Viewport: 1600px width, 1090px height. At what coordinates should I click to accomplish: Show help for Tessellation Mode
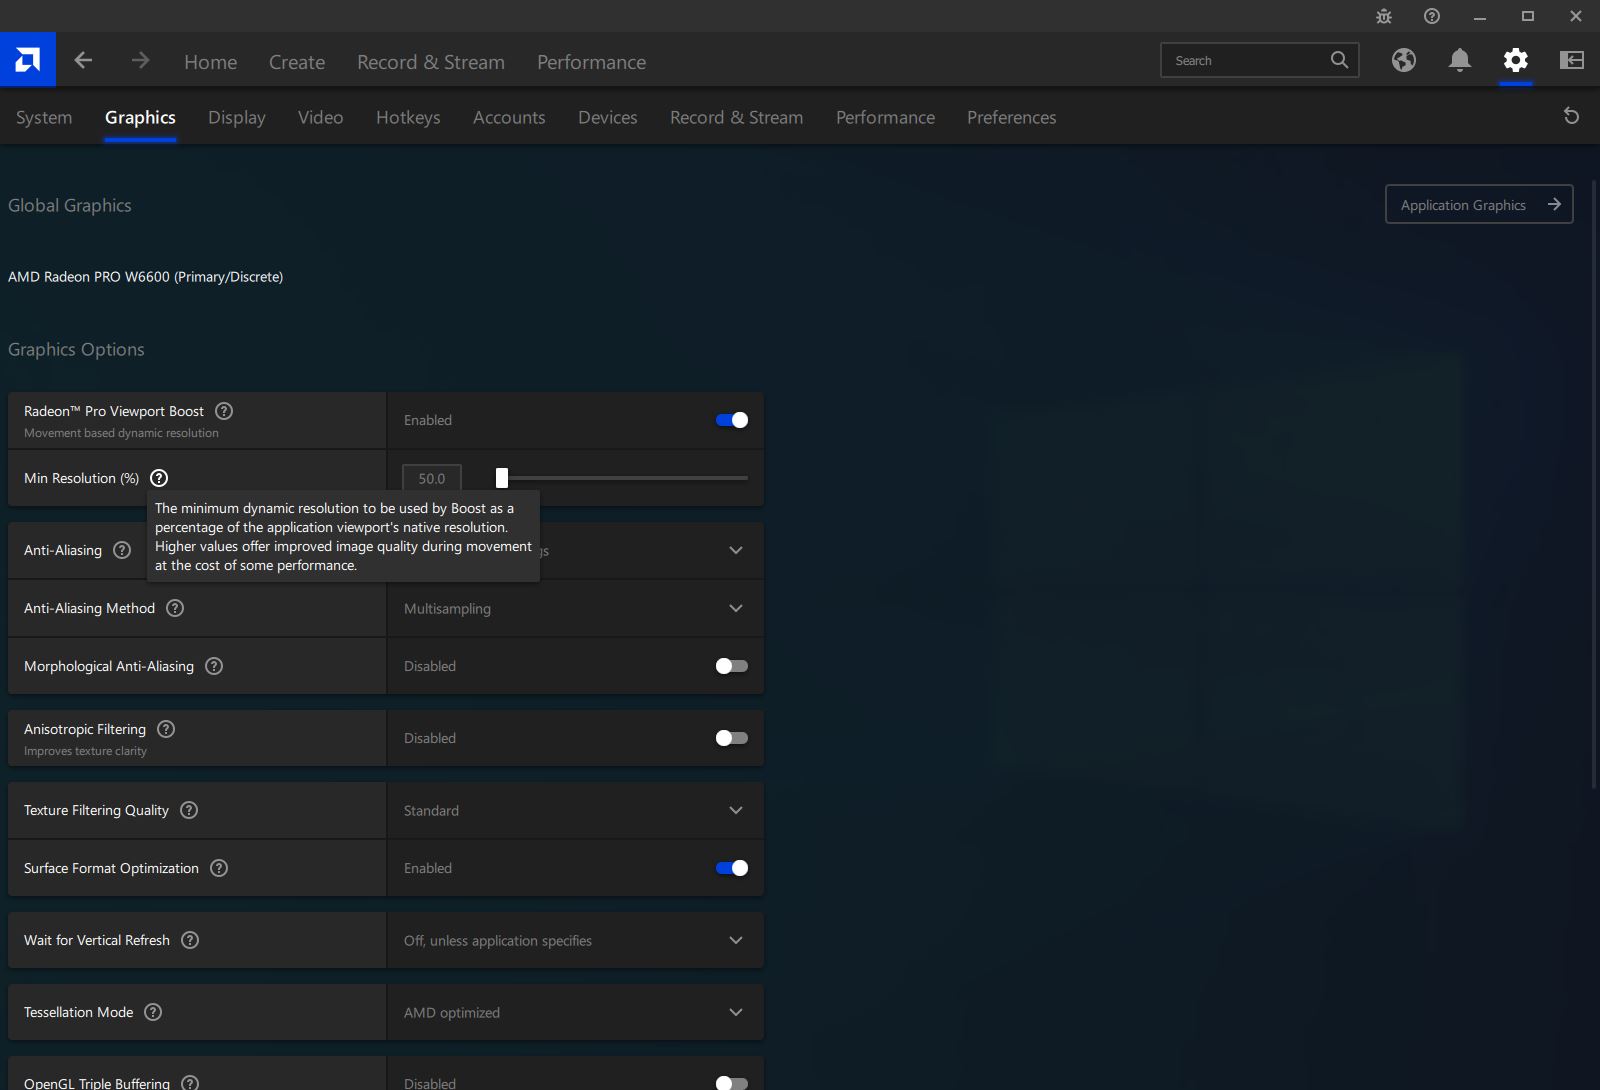[x=153, y=1012]
